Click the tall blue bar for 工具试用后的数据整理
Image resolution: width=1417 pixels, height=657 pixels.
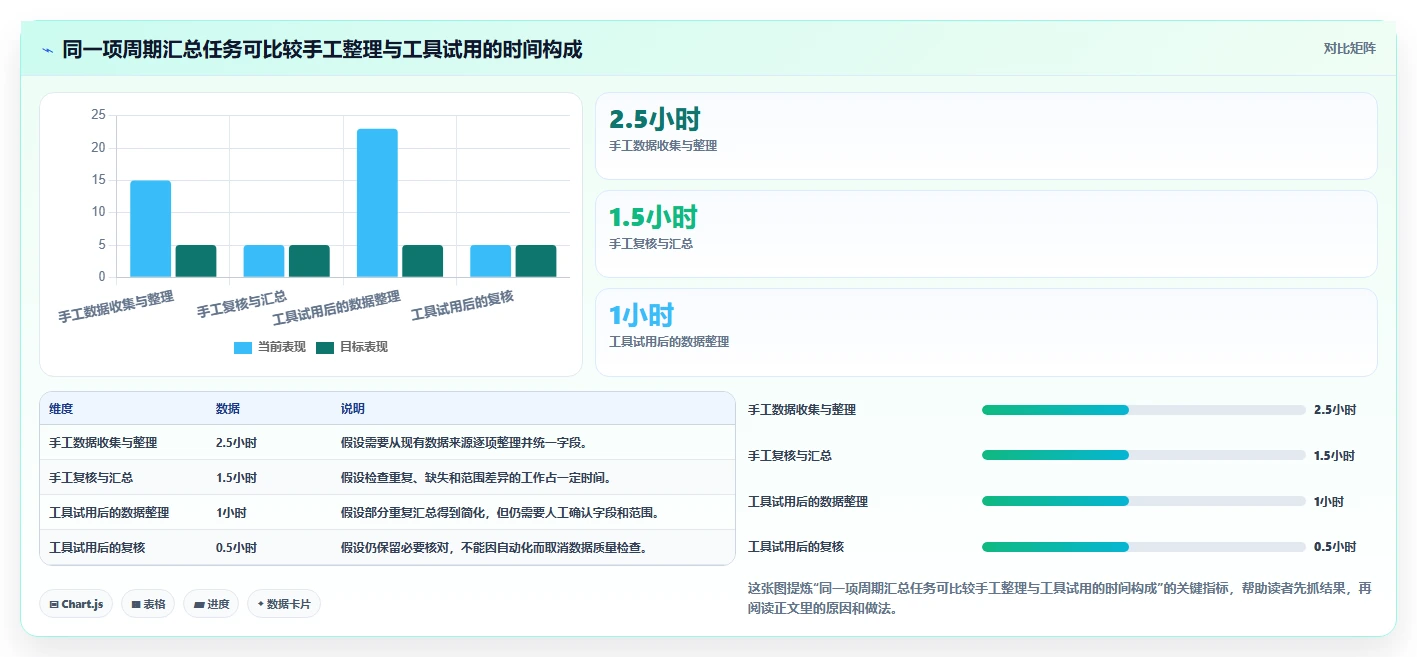(377, 203)
